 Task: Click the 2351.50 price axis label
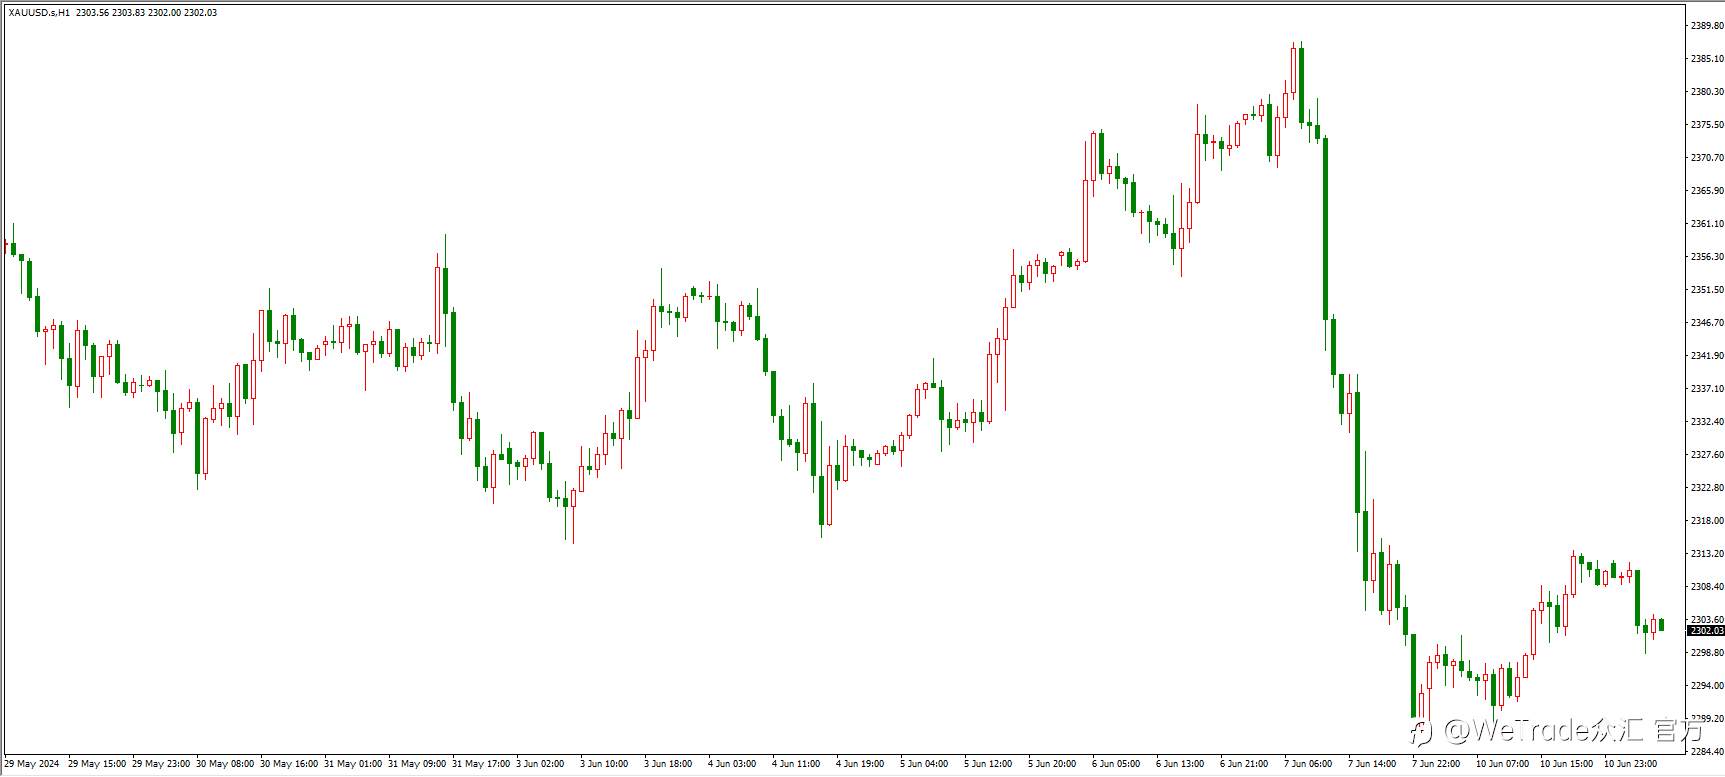point(1706,289)
